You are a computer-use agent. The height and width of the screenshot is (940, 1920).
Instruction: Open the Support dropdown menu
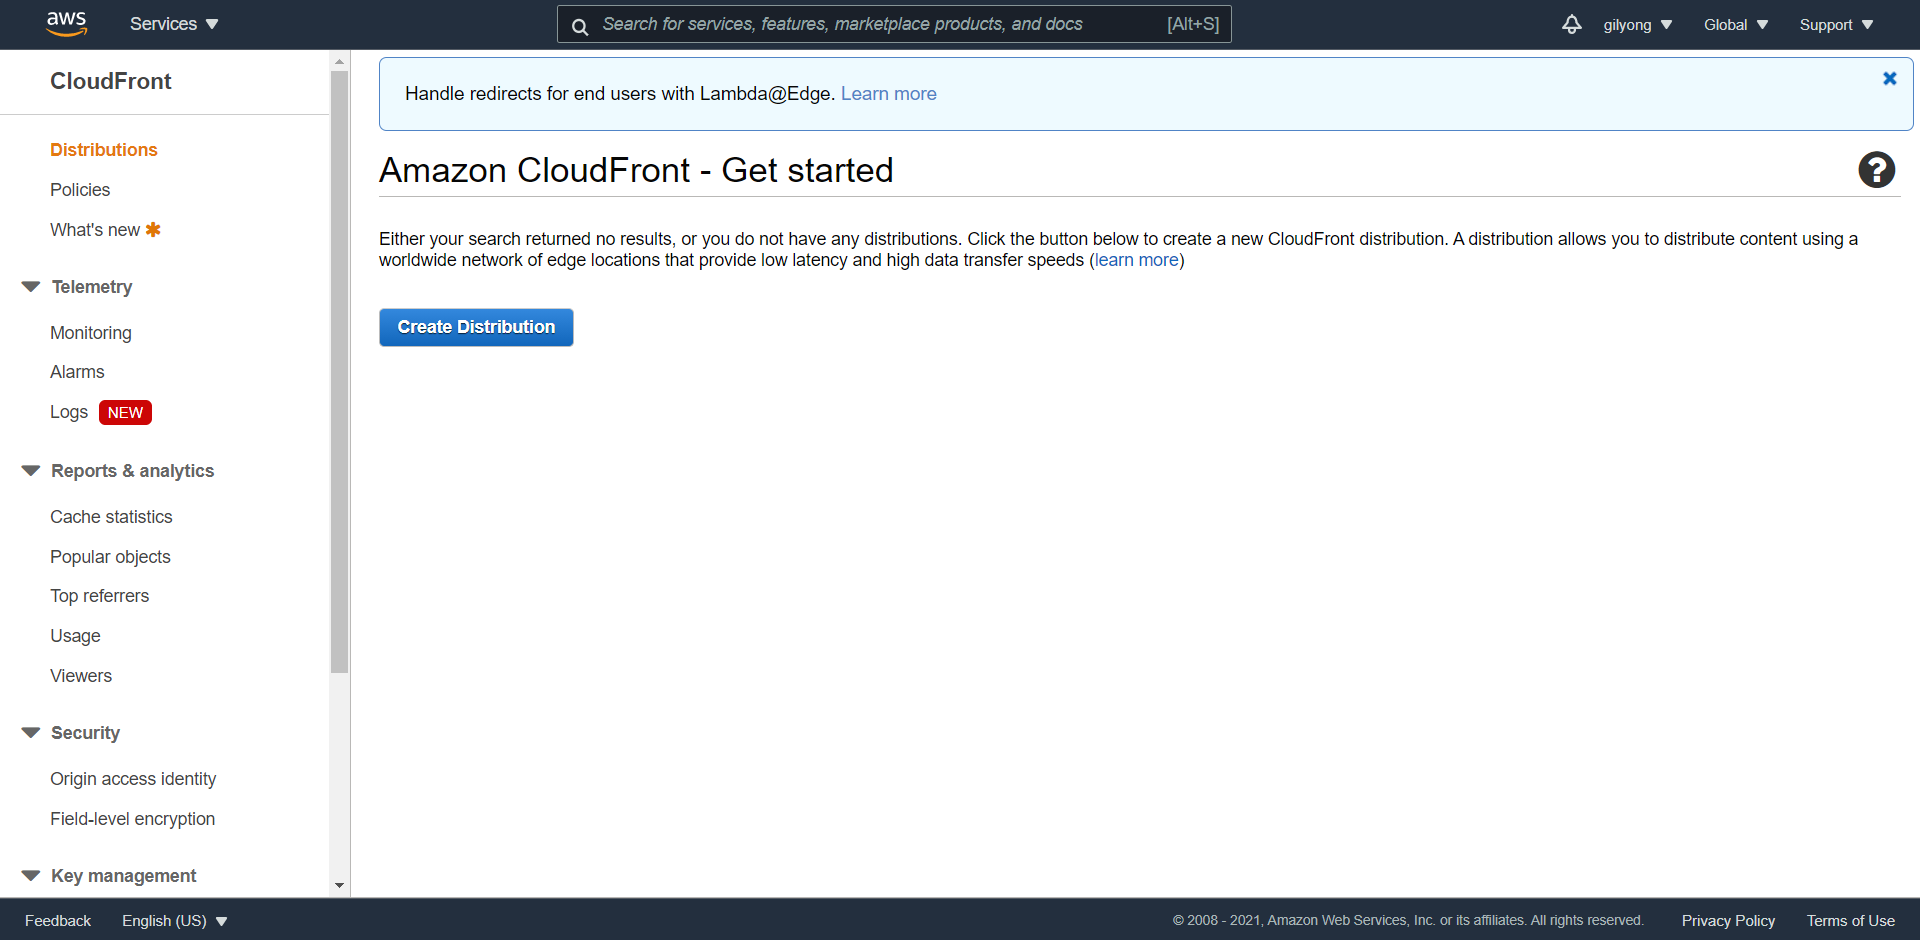click(1836, 25)
